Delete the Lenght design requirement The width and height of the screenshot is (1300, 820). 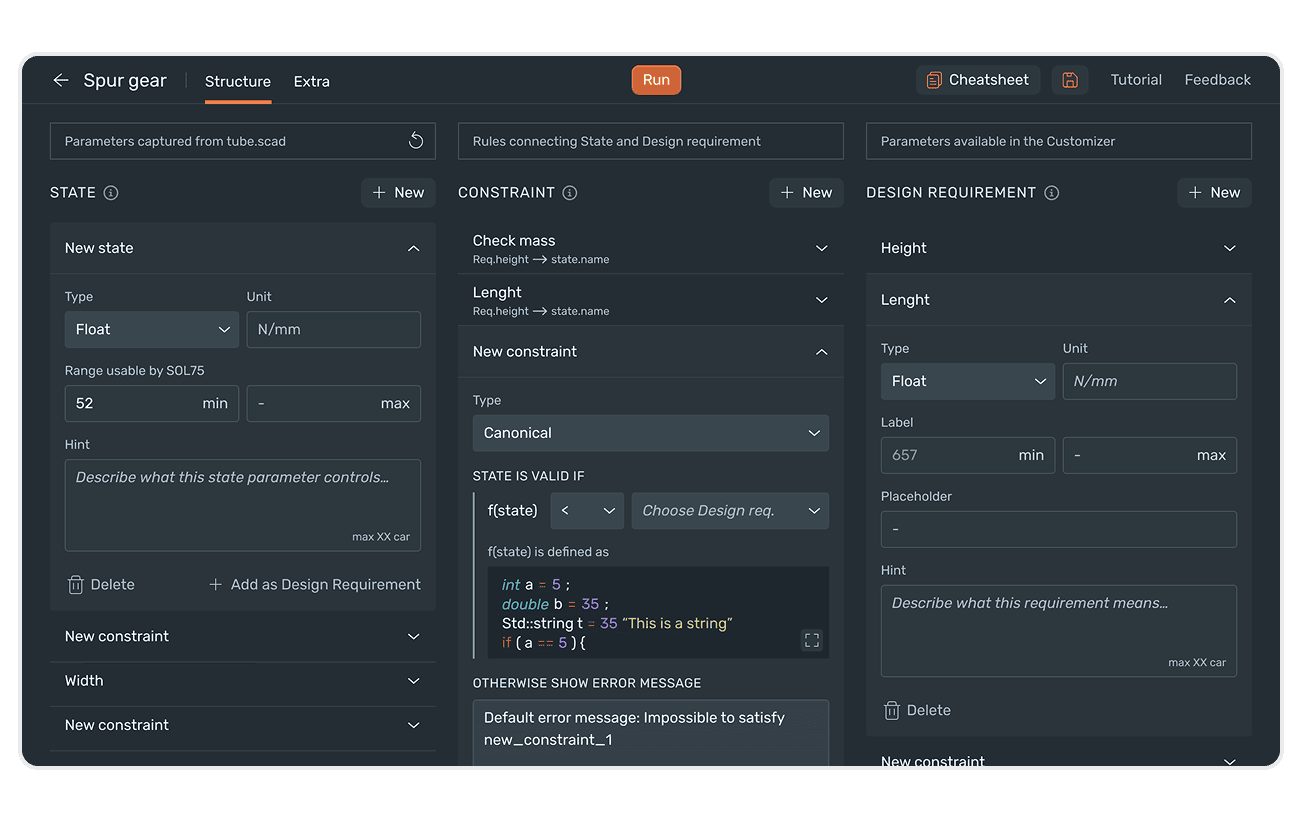click(x=917, y=711)
